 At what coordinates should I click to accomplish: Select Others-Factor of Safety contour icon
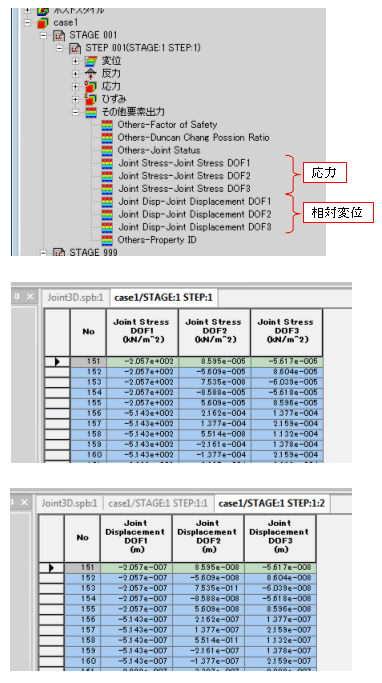[x=107, y=125]
